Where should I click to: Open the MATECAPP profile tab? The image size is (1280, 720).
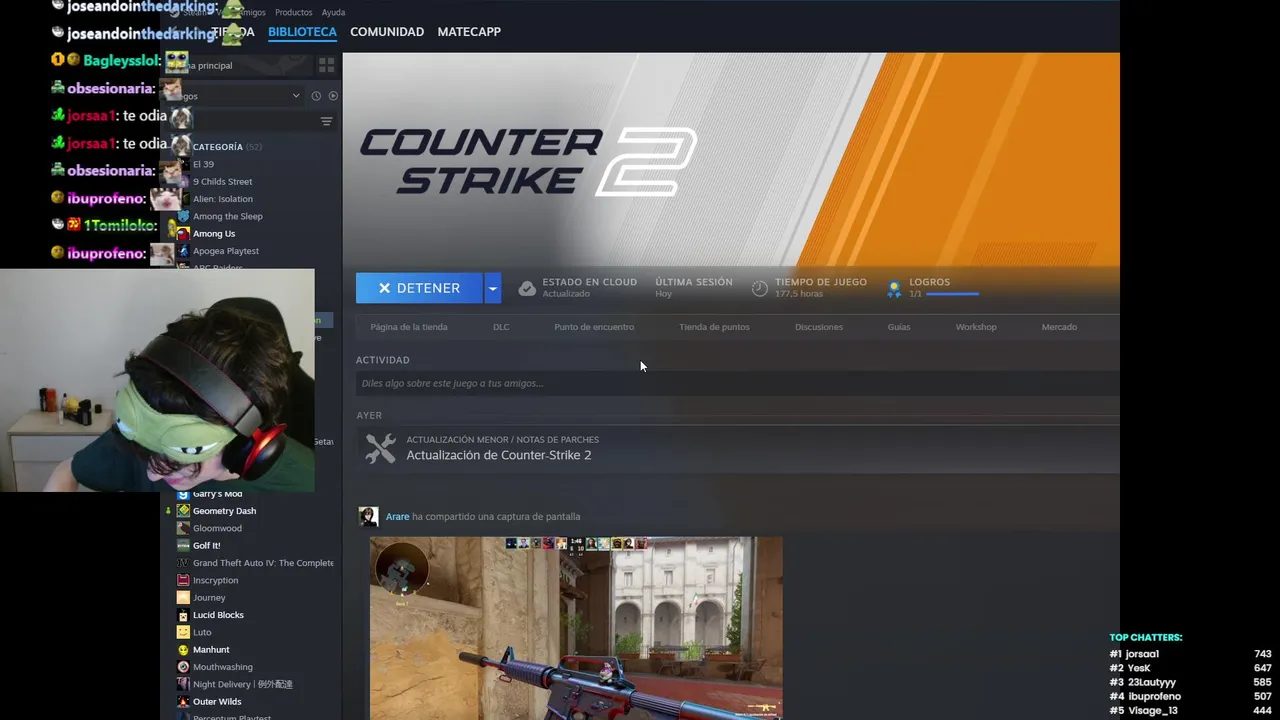(x=469, y=32)
